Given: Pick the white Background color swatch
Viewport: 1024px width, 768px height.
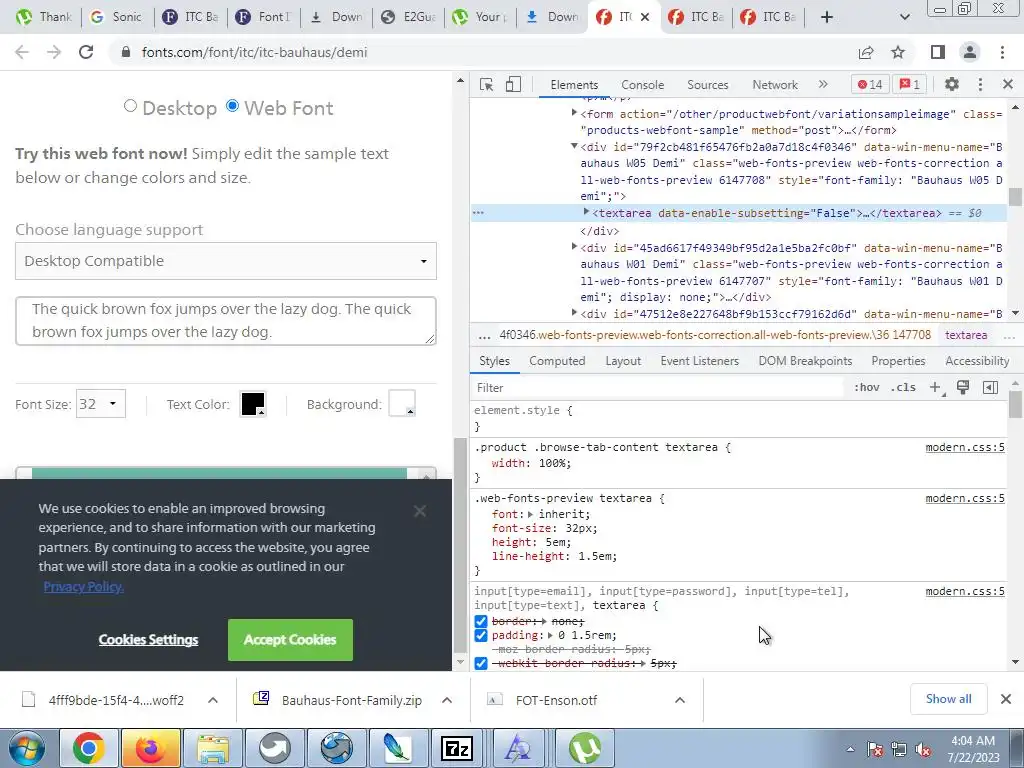Looking at the screenshot, I should [x=402, y=404].
